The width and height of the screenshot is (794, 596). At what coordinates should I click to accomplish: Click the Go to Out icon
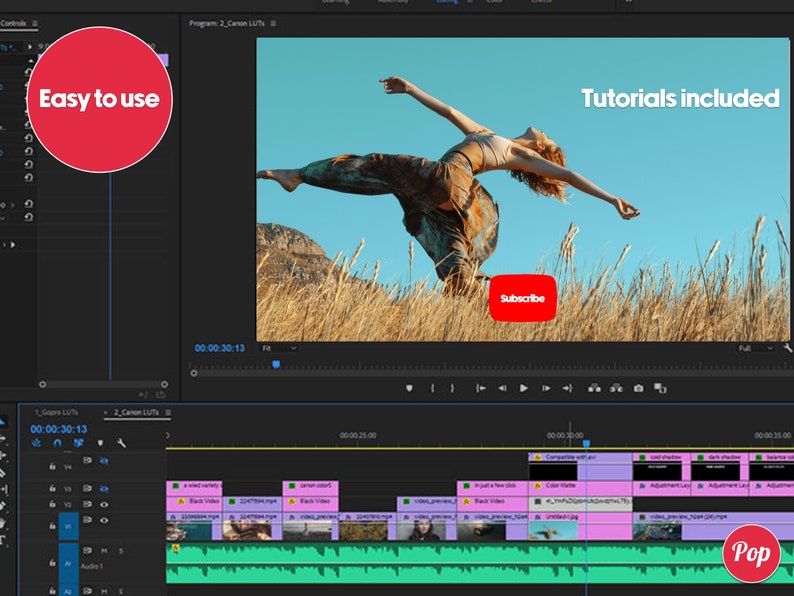tap(567, 388)
